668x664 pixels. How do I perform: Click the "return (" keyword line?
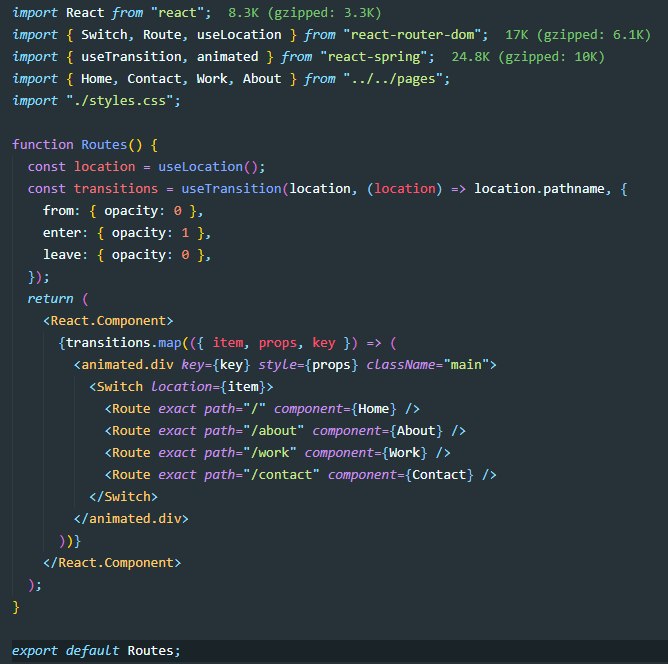58,299
